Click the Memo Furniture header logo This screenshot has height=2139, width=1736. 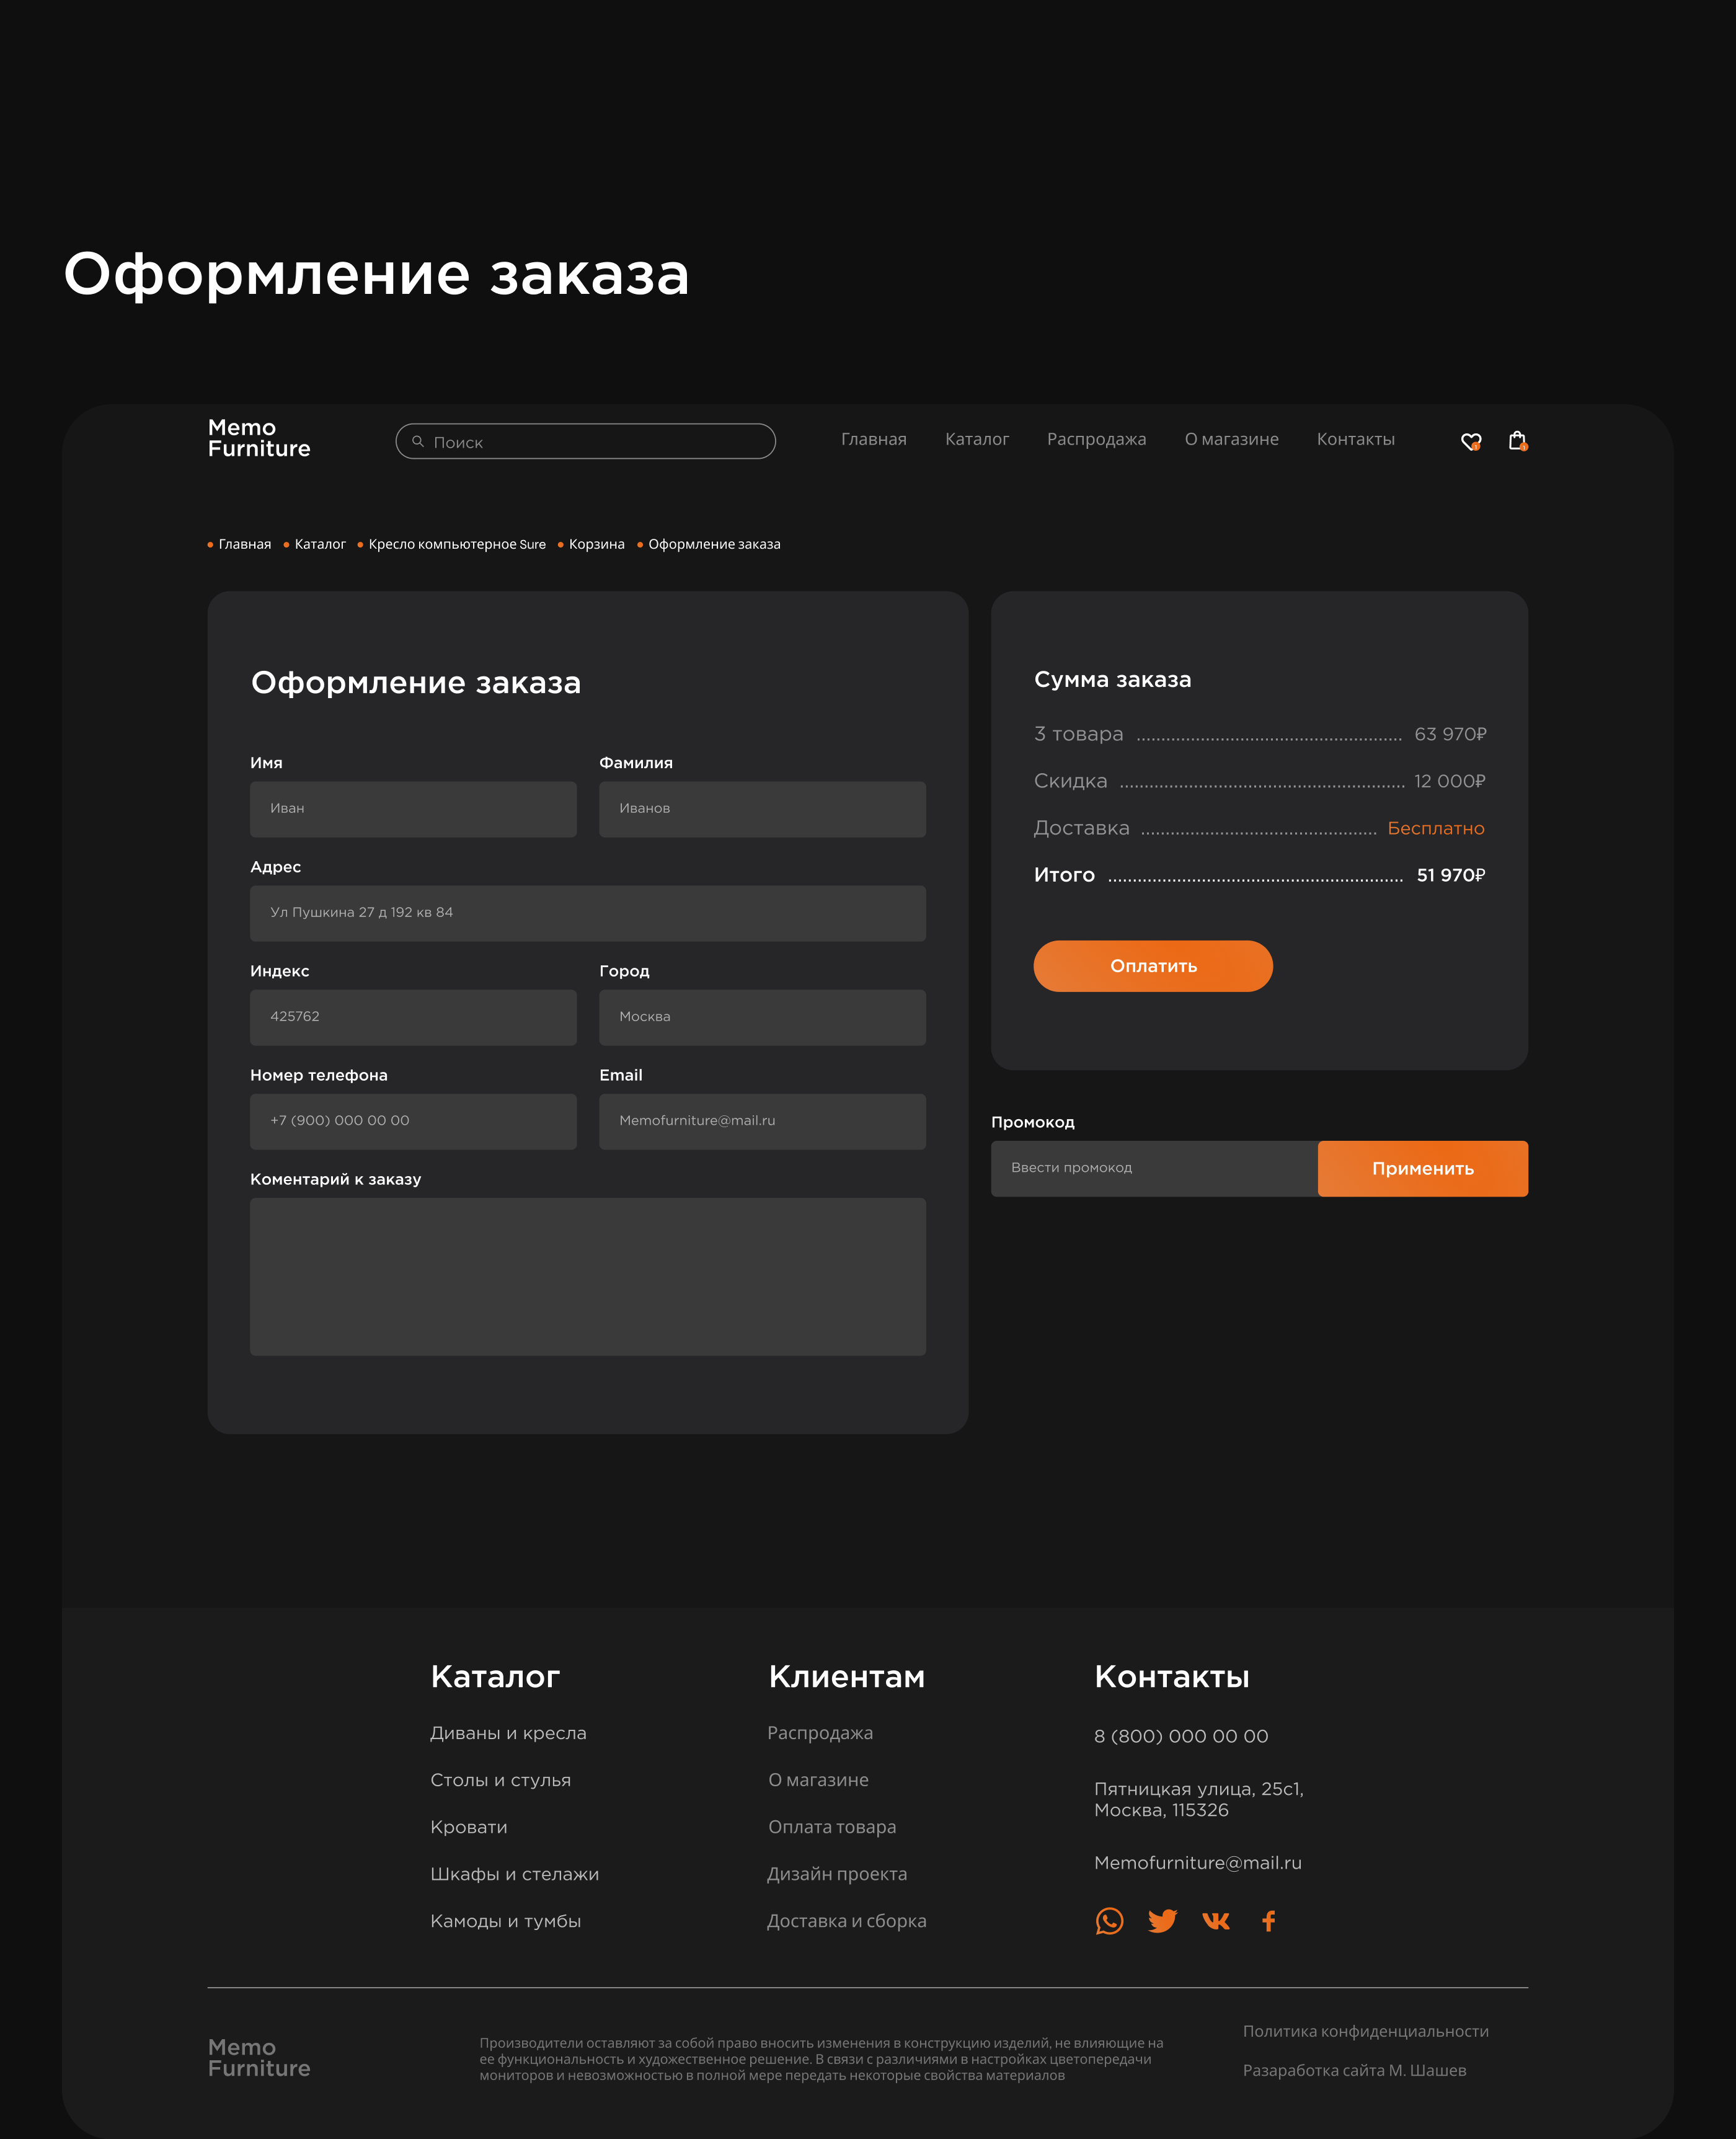click(x=259, y=438)
